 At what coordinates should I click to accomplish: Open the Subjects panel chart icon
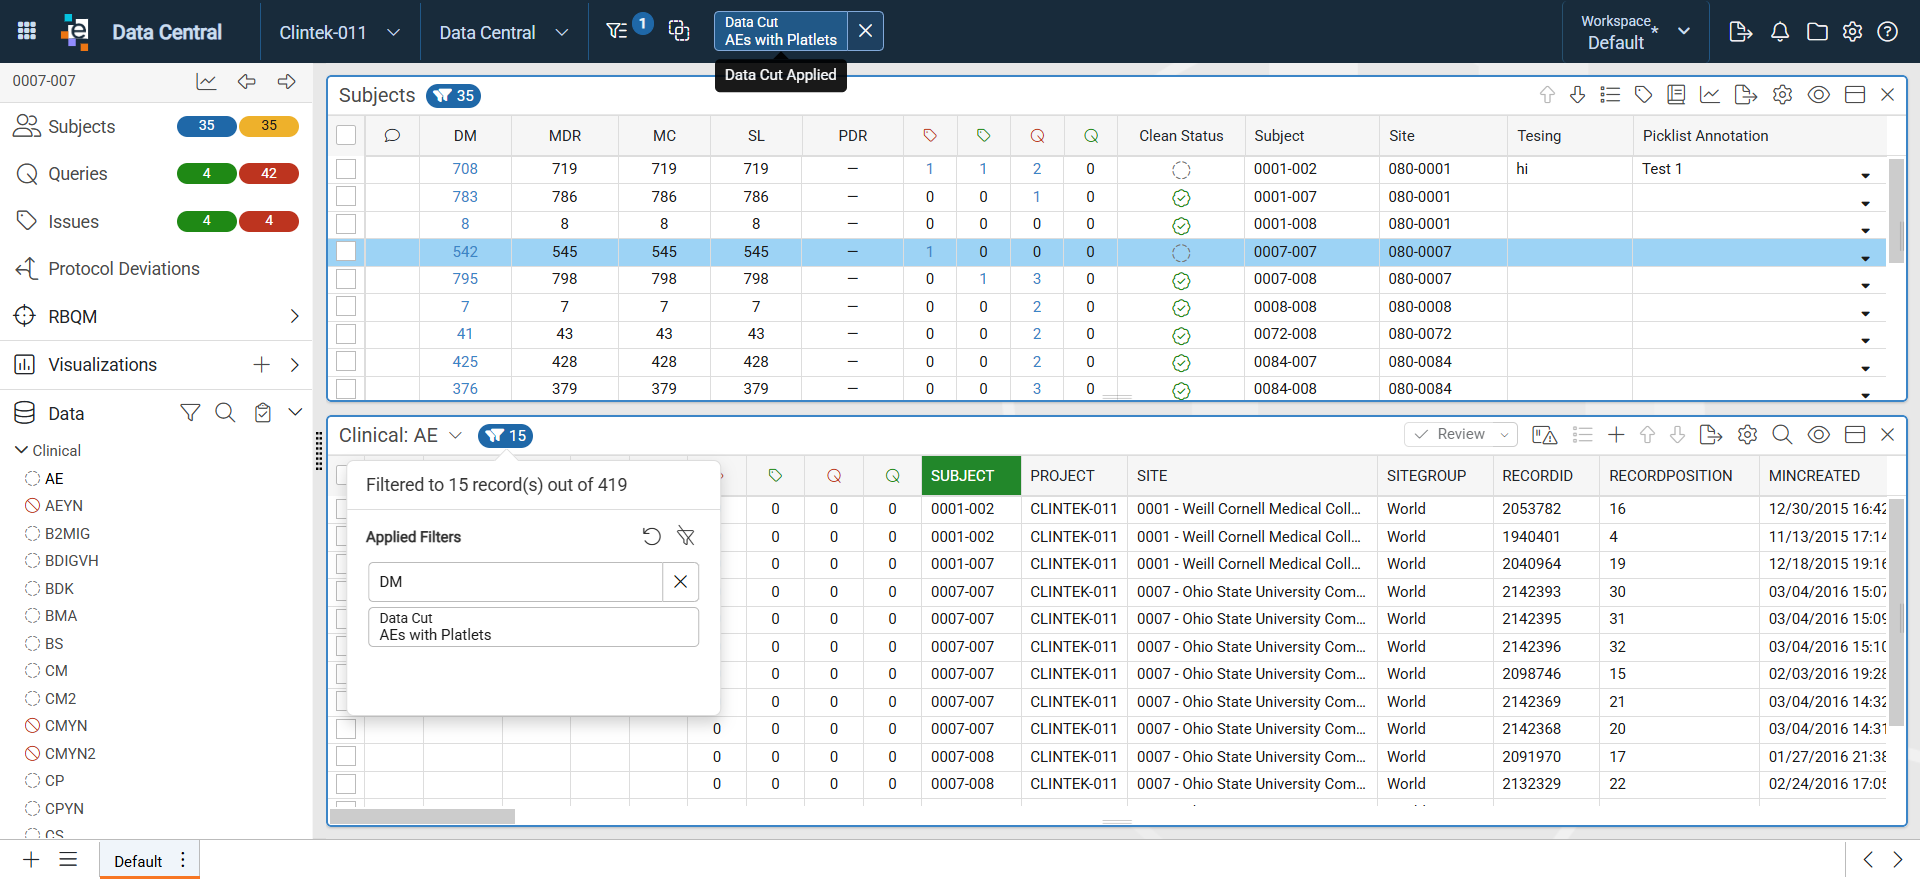(1710, 95)
